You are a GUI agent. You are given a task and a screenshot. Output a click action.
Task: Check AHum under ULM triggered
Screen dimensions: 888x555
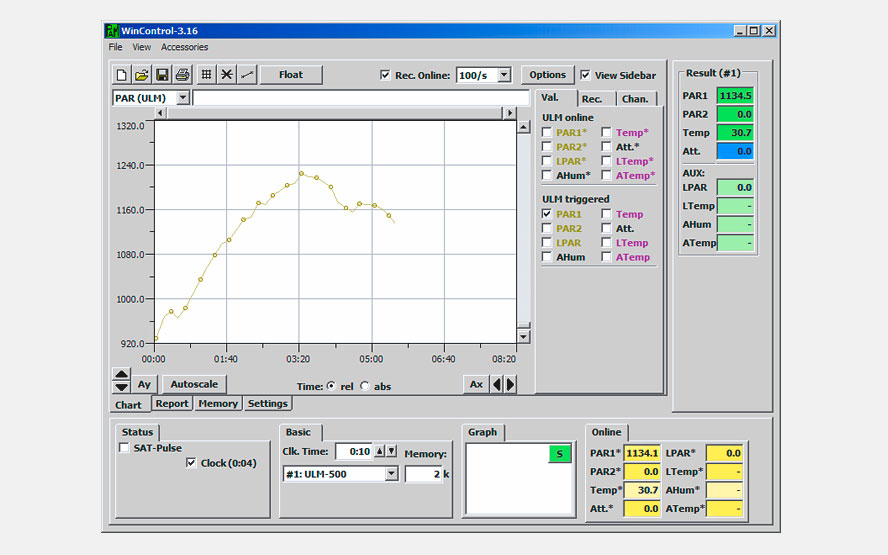[x=547, y=257]
